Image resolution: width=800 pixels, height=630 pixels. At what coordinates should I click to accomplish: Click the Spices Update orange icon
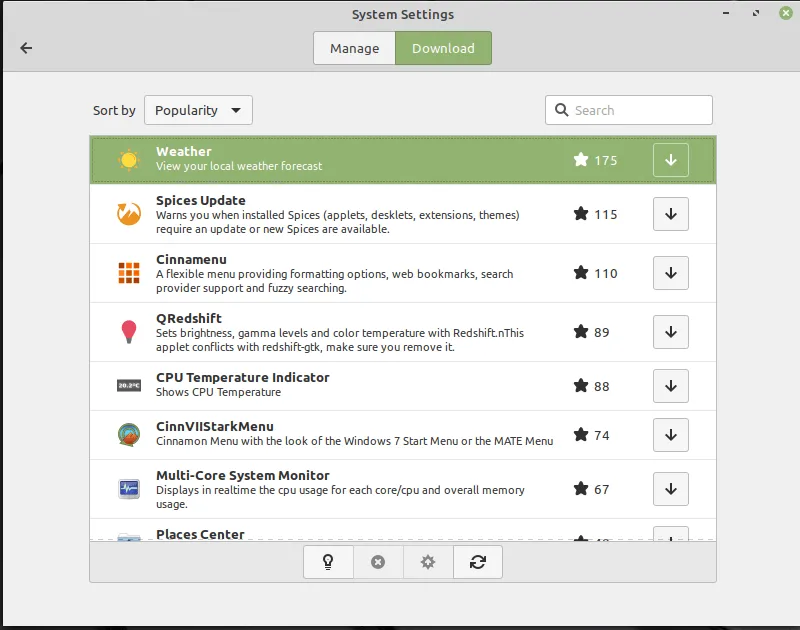tap(128, 214)
